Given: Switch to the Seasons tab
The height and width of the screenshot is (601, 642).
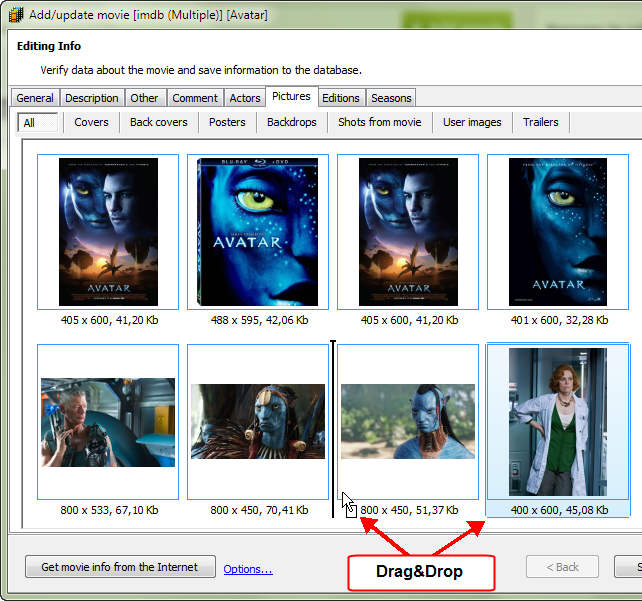Looking at the screenshot, I should coord(391,98).
